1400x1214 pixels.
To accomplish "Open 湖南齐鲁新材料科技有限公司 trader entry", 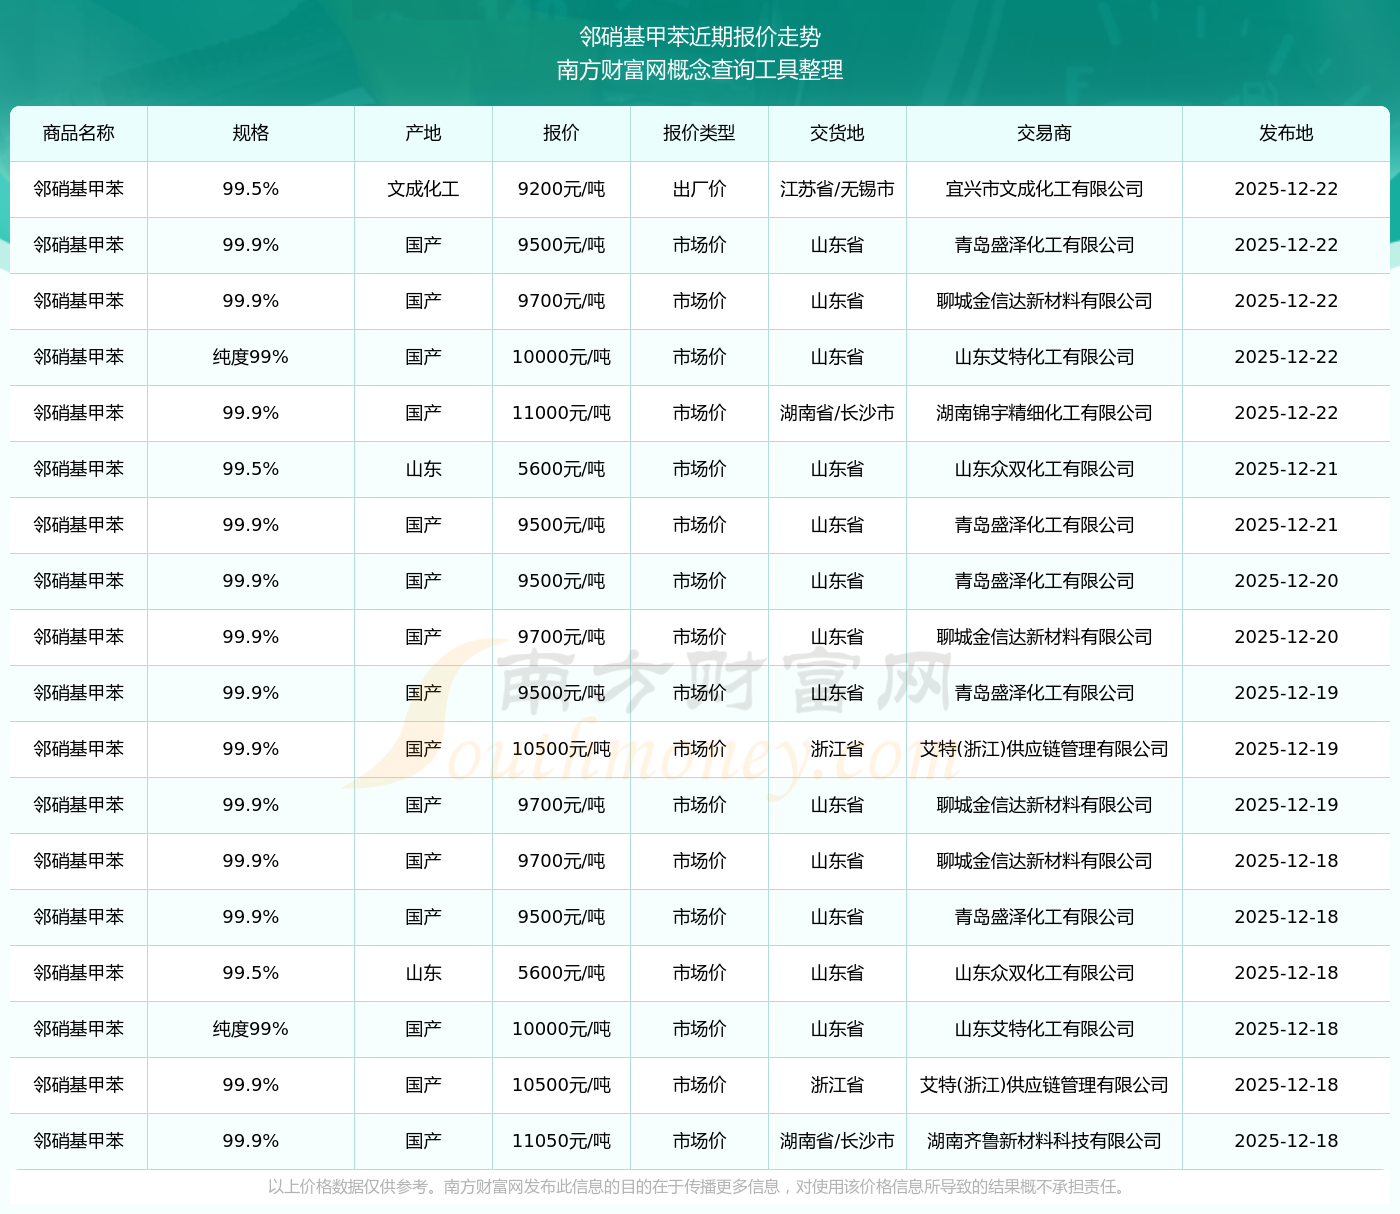I will click(x=1044, y=1141).
